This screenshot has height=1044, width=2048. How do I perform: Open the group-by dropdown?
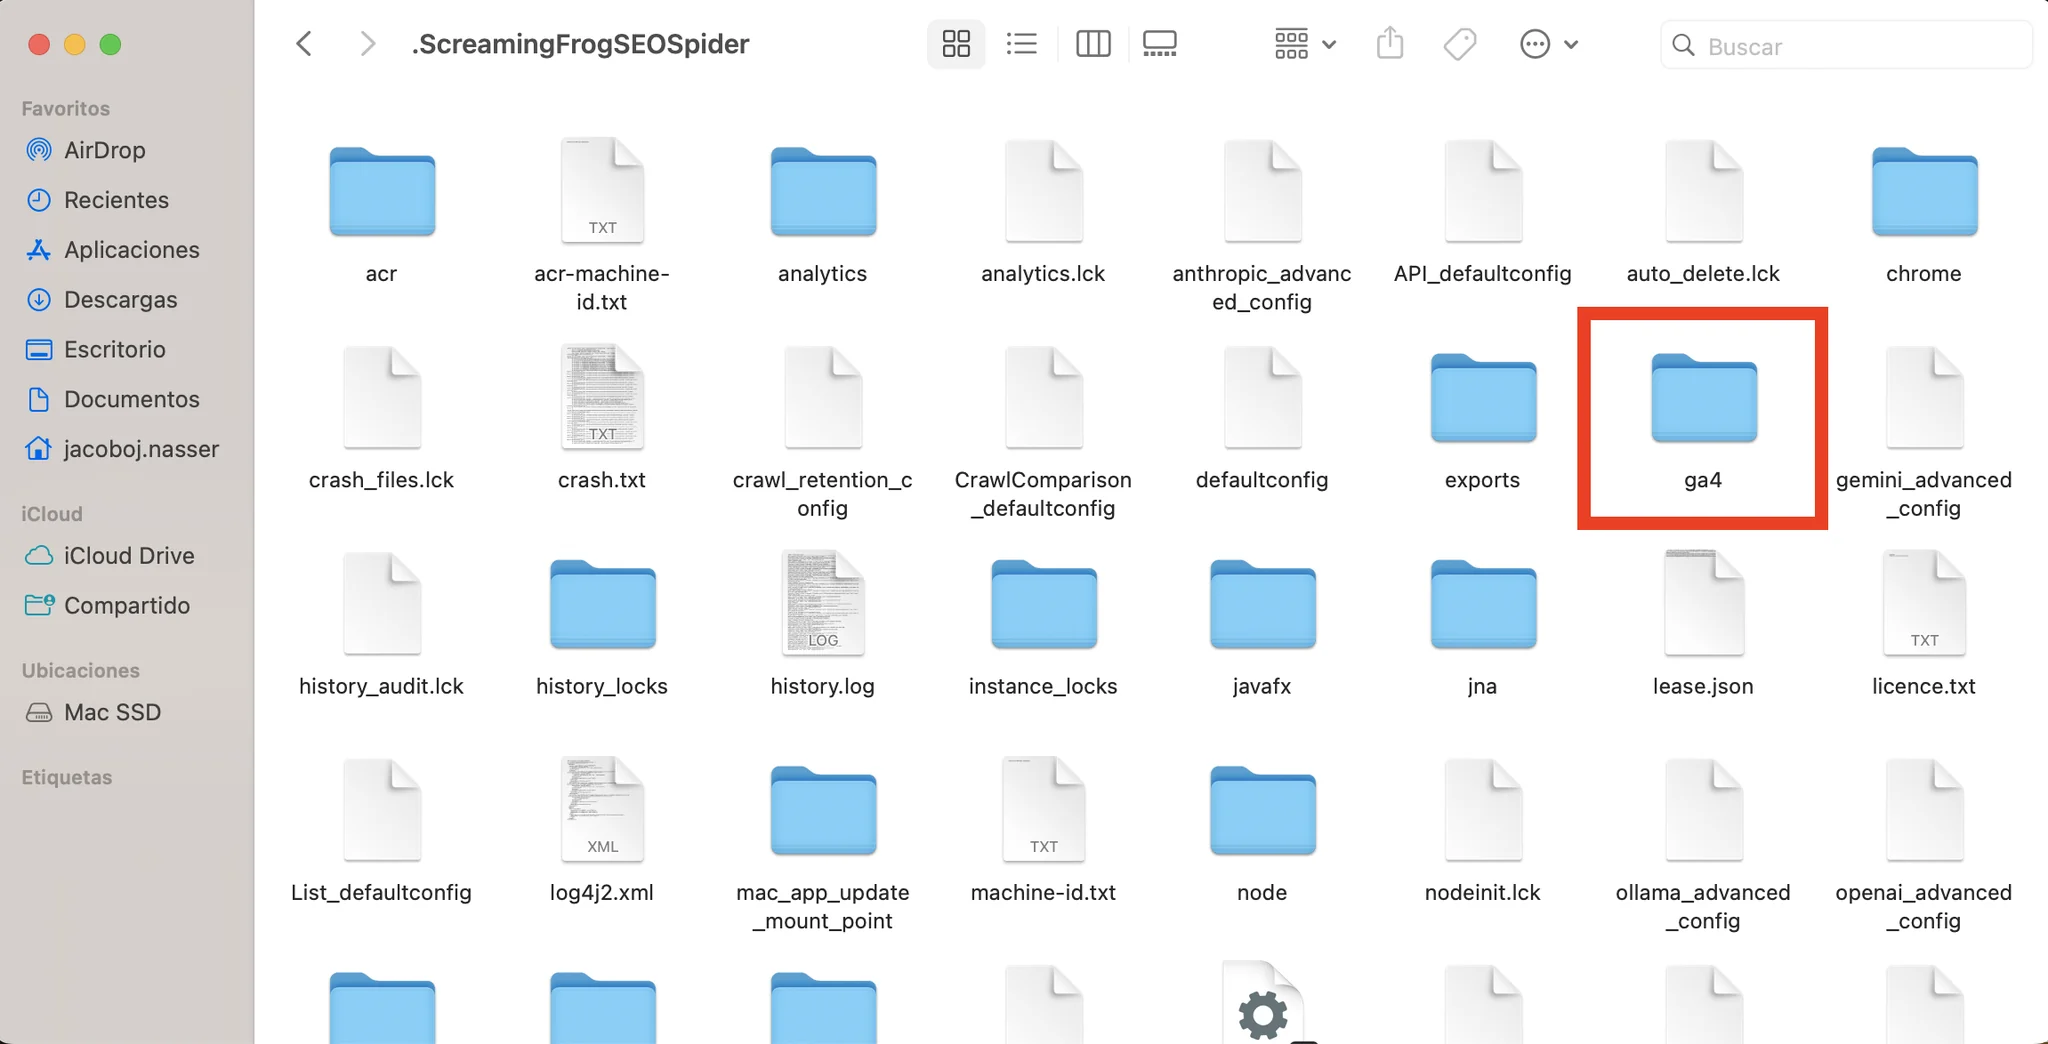tap(1305, 44)
